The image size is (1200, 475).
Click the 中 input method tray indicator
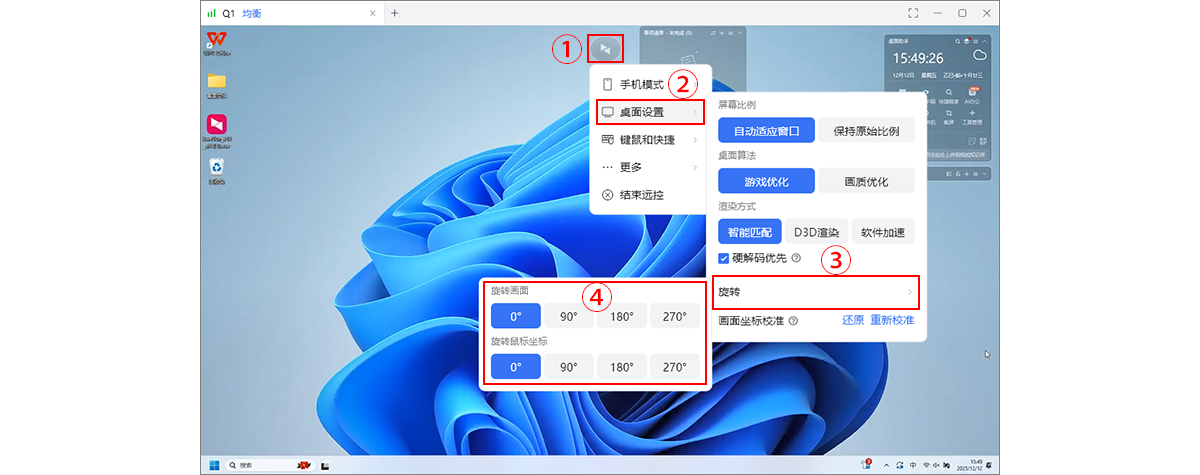(913, 465)
